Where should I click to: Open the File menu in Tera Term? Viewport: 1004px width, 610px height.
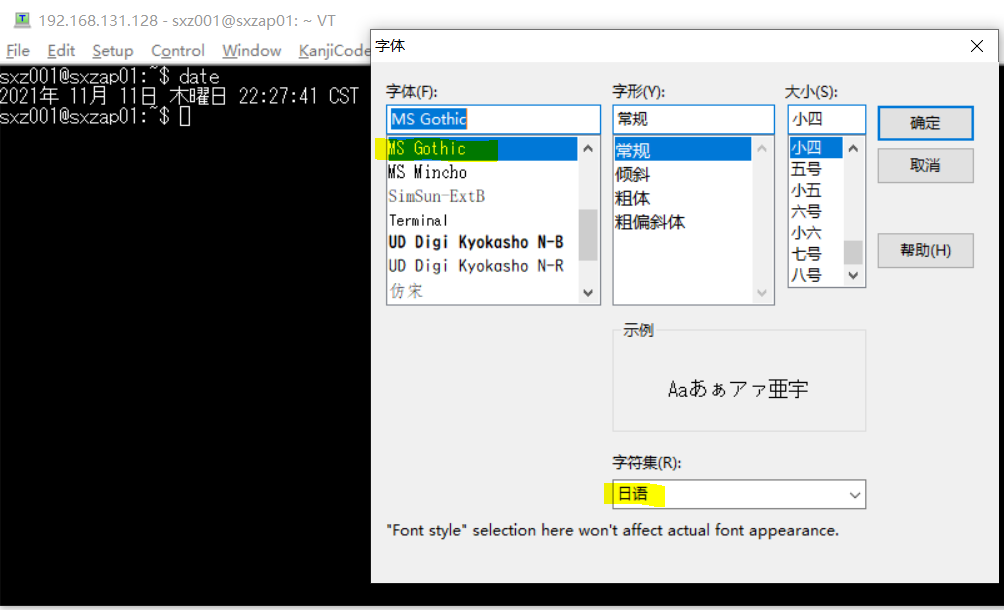click(18, 51)
